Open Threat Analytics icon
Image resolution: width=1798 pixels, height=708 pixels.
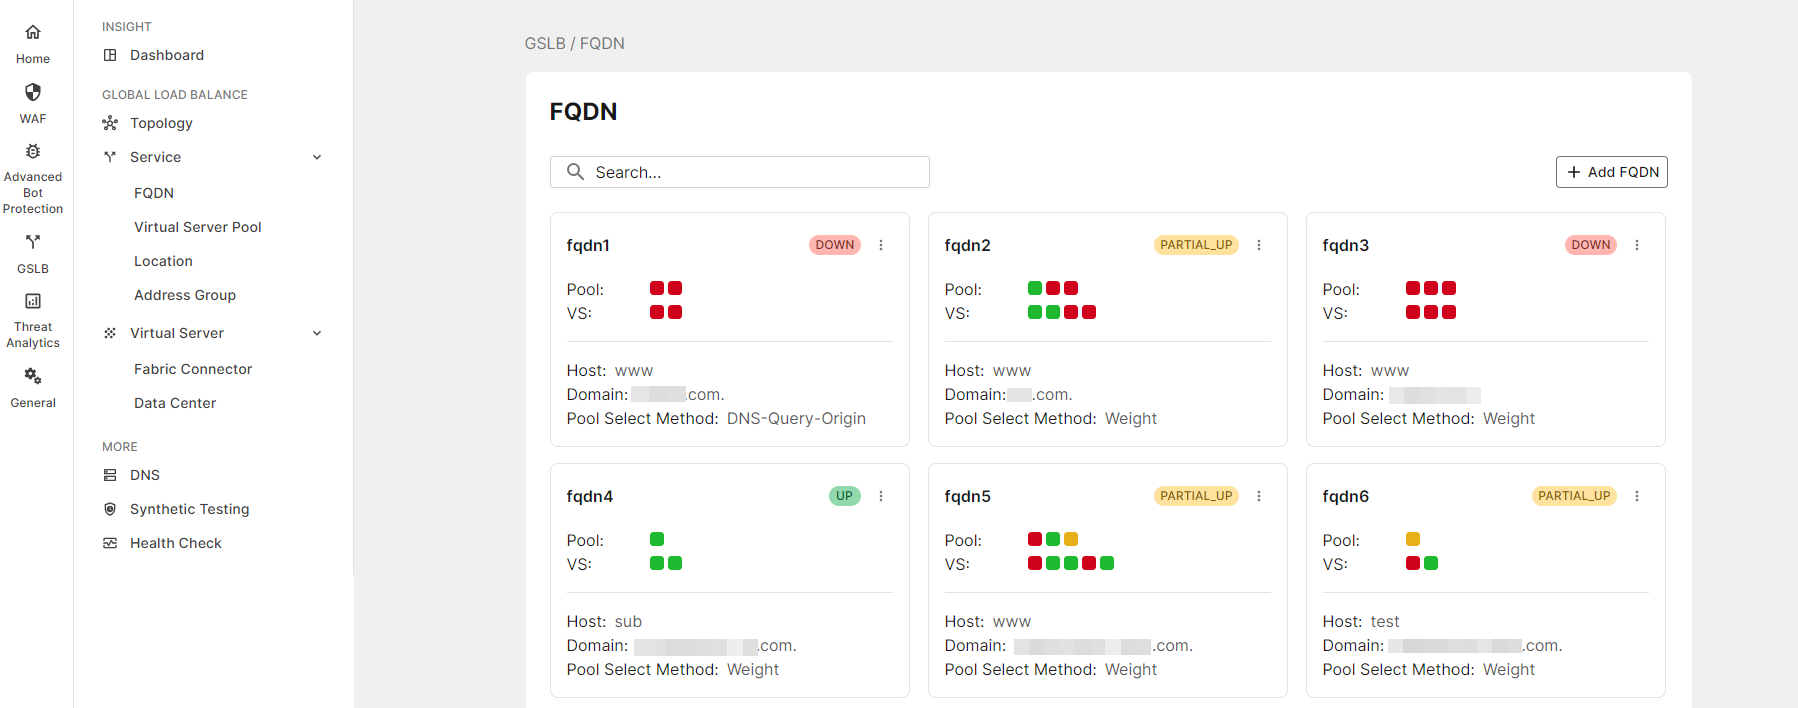33,301
